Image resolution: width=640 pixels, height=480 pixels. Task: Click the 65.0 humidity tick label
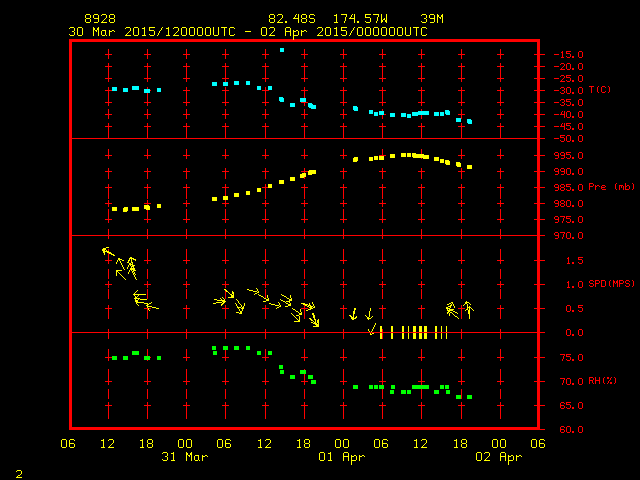[571, 406]
